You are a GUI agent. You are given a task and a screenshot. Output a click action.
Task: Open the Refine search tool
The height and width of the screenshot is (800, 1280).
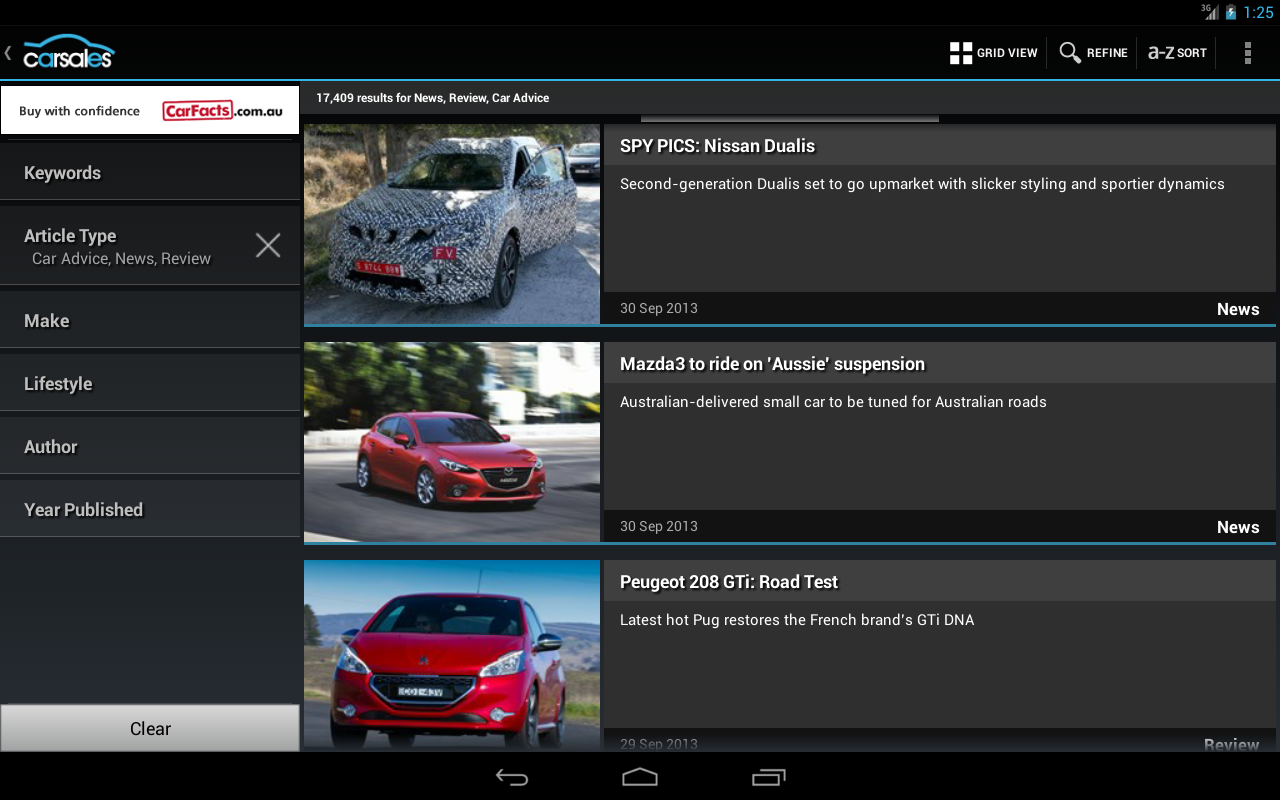click(x=1092, y=52)
